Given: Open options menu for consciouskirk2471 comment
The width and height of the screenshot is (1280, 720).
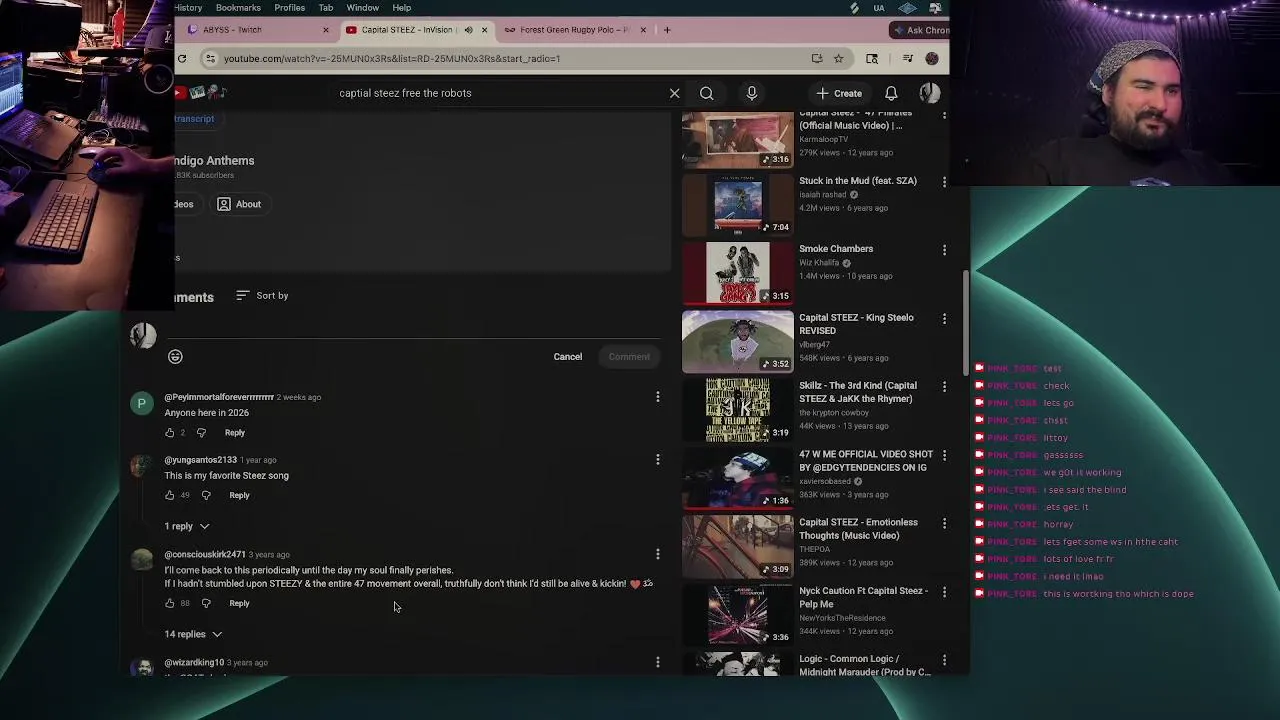Looking at the screenshot, I should pyautogui.click(x=657, y=554).
